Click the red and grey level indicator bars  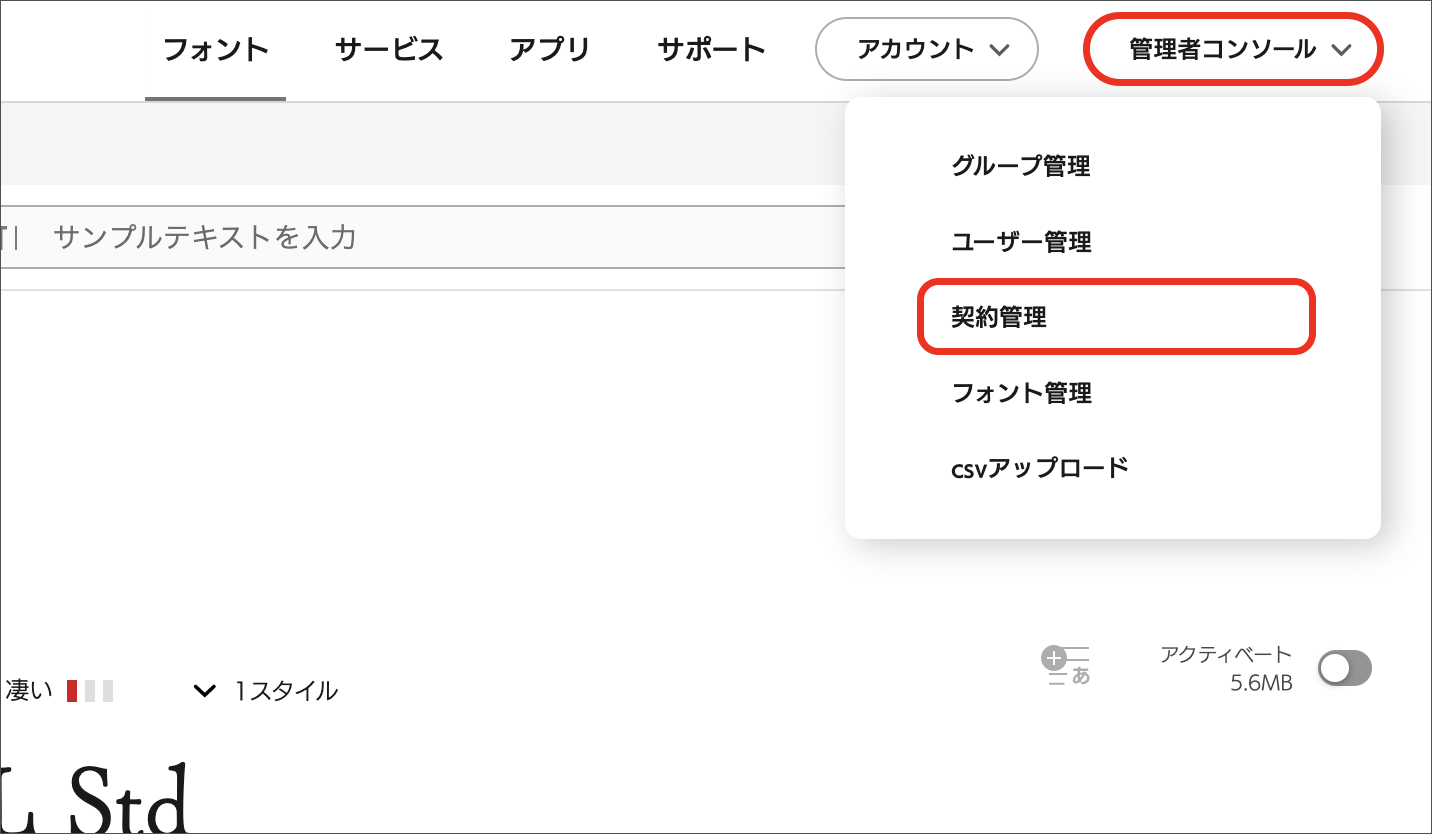point(90,690)
